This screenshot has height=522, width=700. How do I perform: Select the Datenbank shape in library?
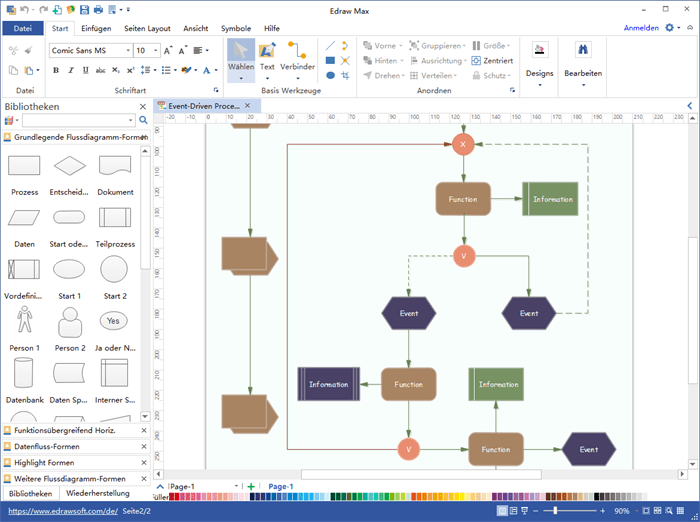24,382
